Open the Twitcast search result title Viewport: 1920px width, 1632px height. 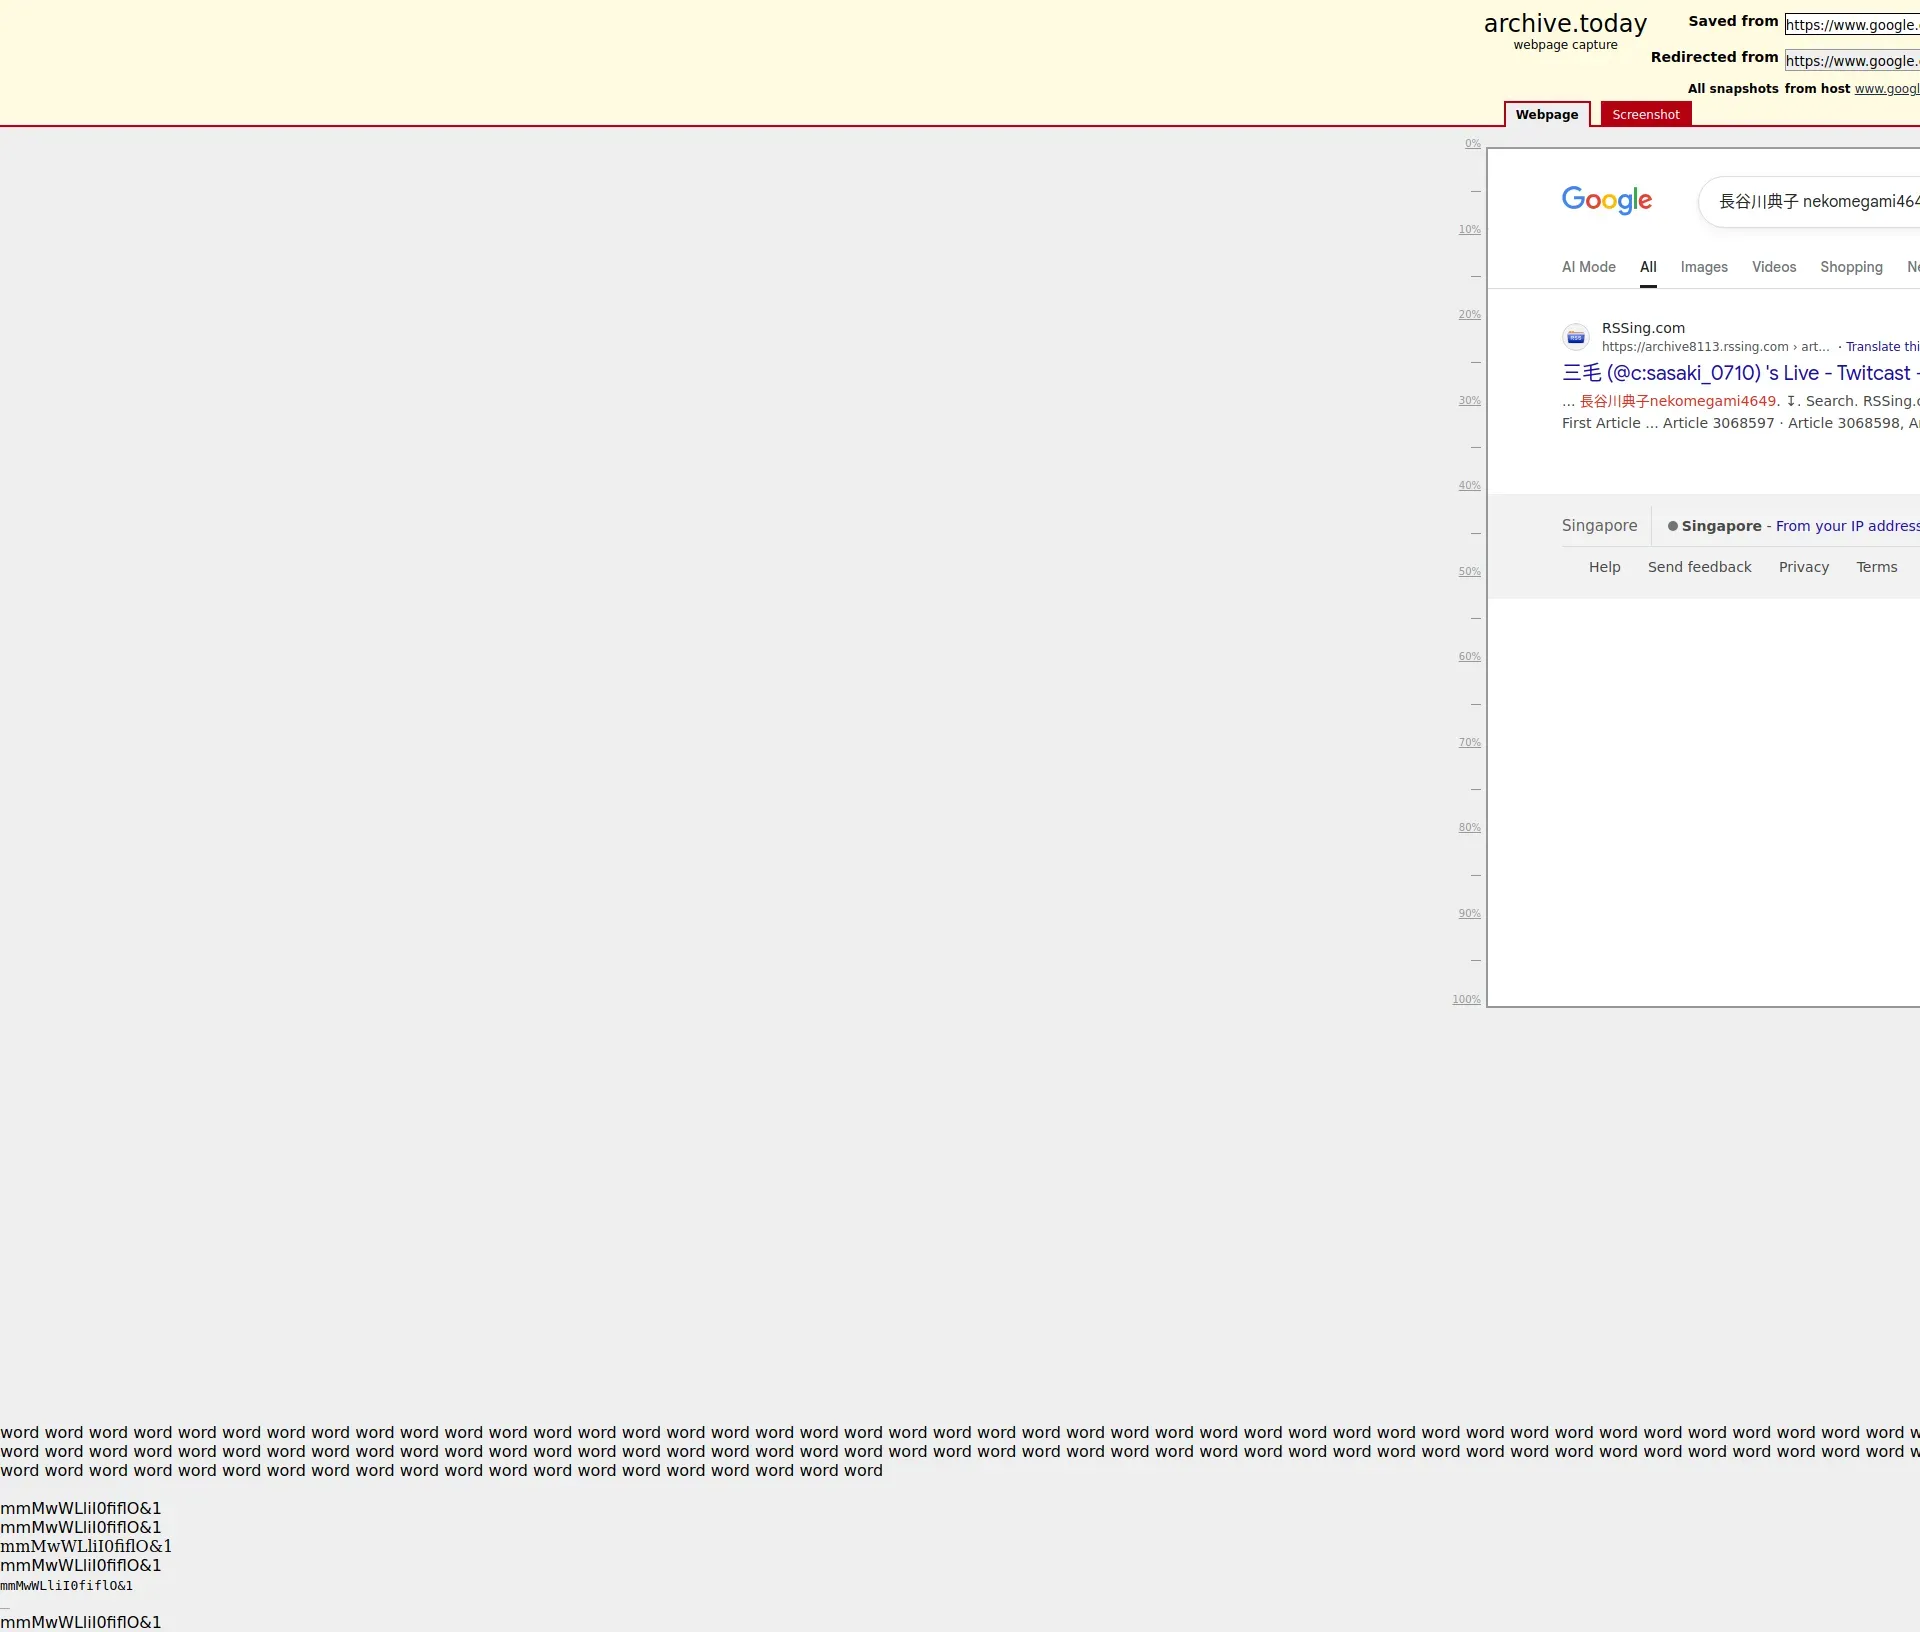pos(1738,373)
